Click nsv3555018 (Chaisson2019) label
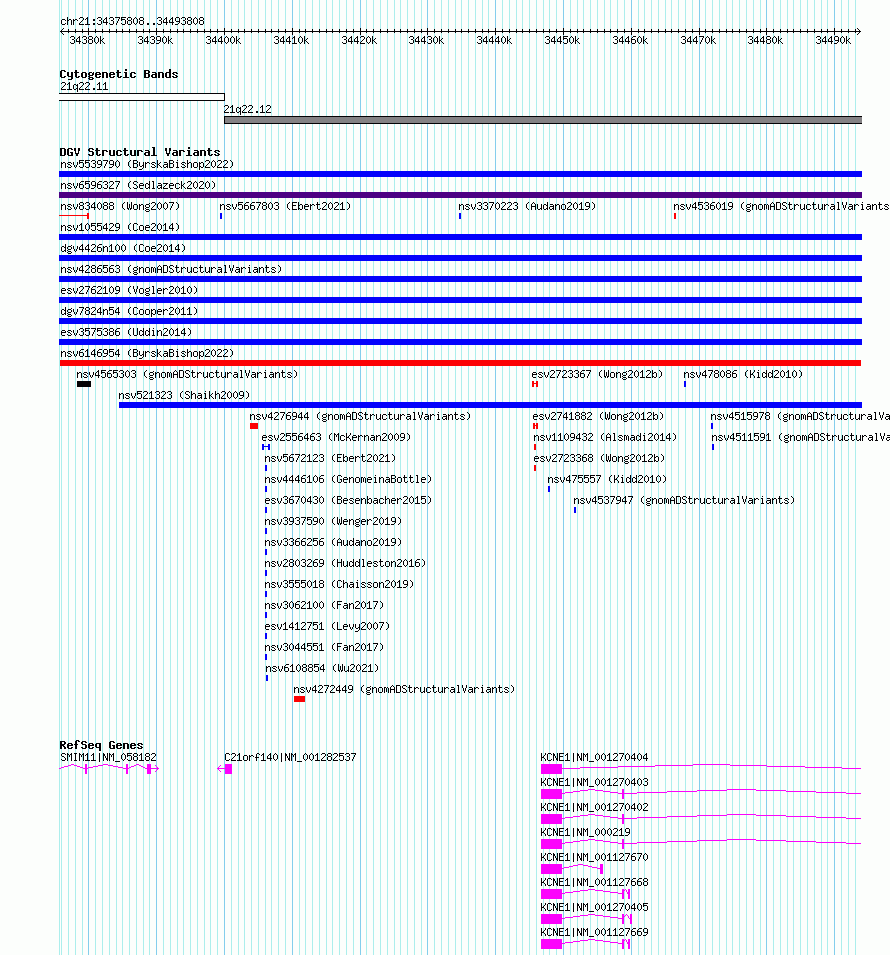Viewport: 890px width, 955px height. point(339,585)
